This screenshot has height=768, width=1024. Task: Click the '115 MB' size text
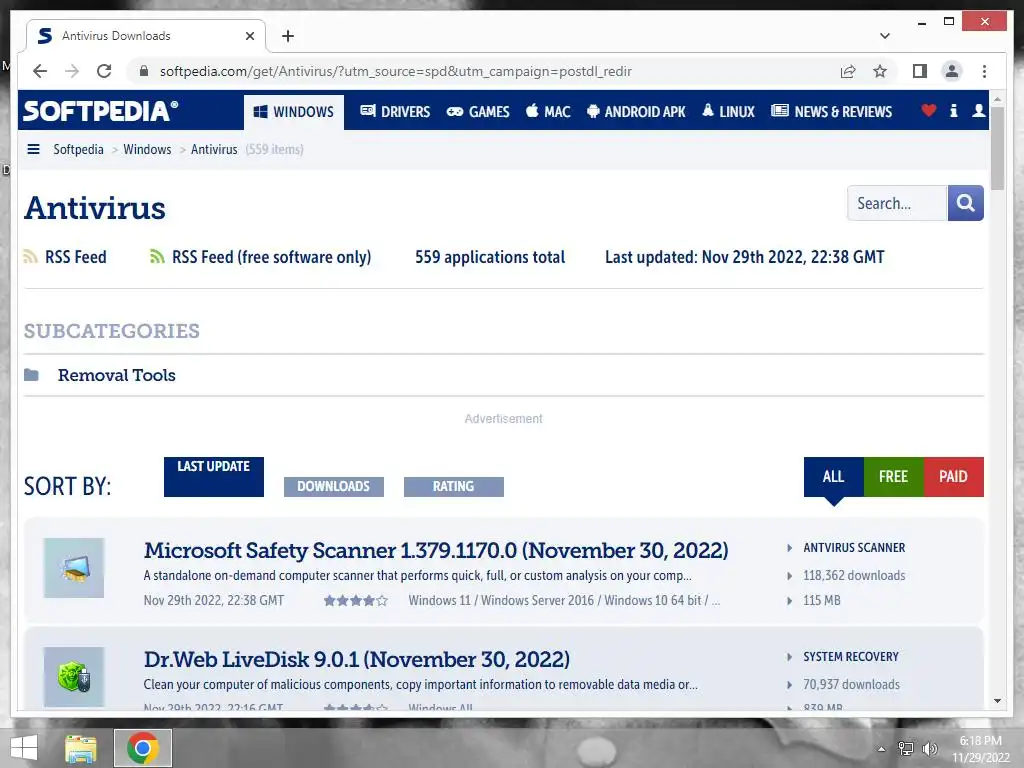pos(822,600)
